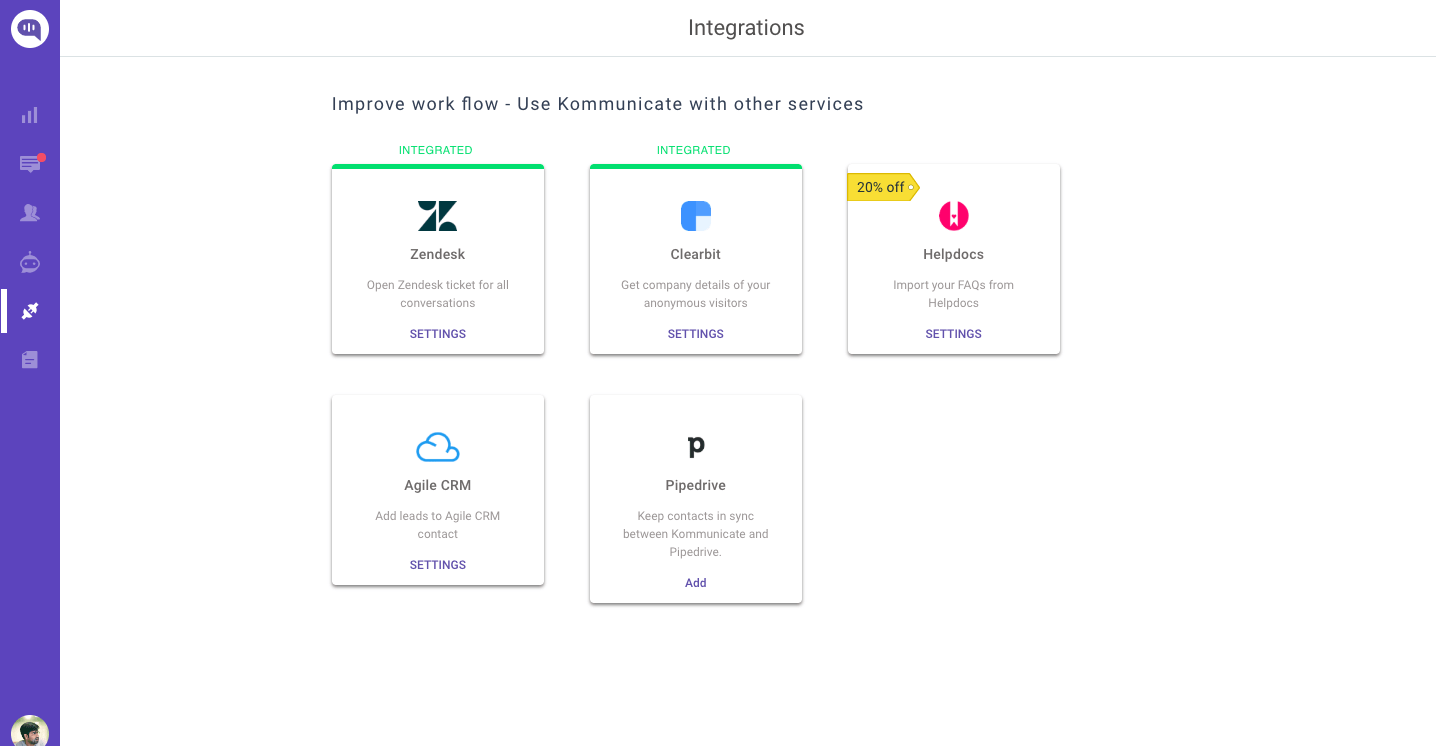Open Helpdocs integration SETTINGS
Viewport: 1436px width, 746px height.
click(x=953, y=333)
